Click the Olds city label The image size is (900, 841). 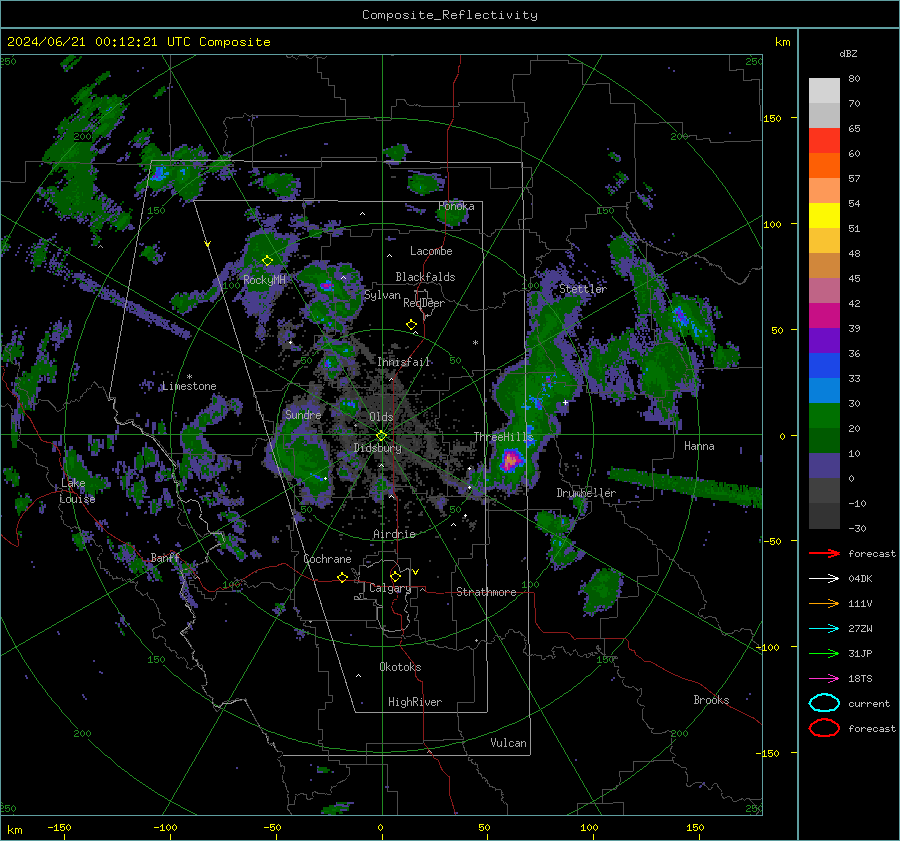click(x=381, y=417)
